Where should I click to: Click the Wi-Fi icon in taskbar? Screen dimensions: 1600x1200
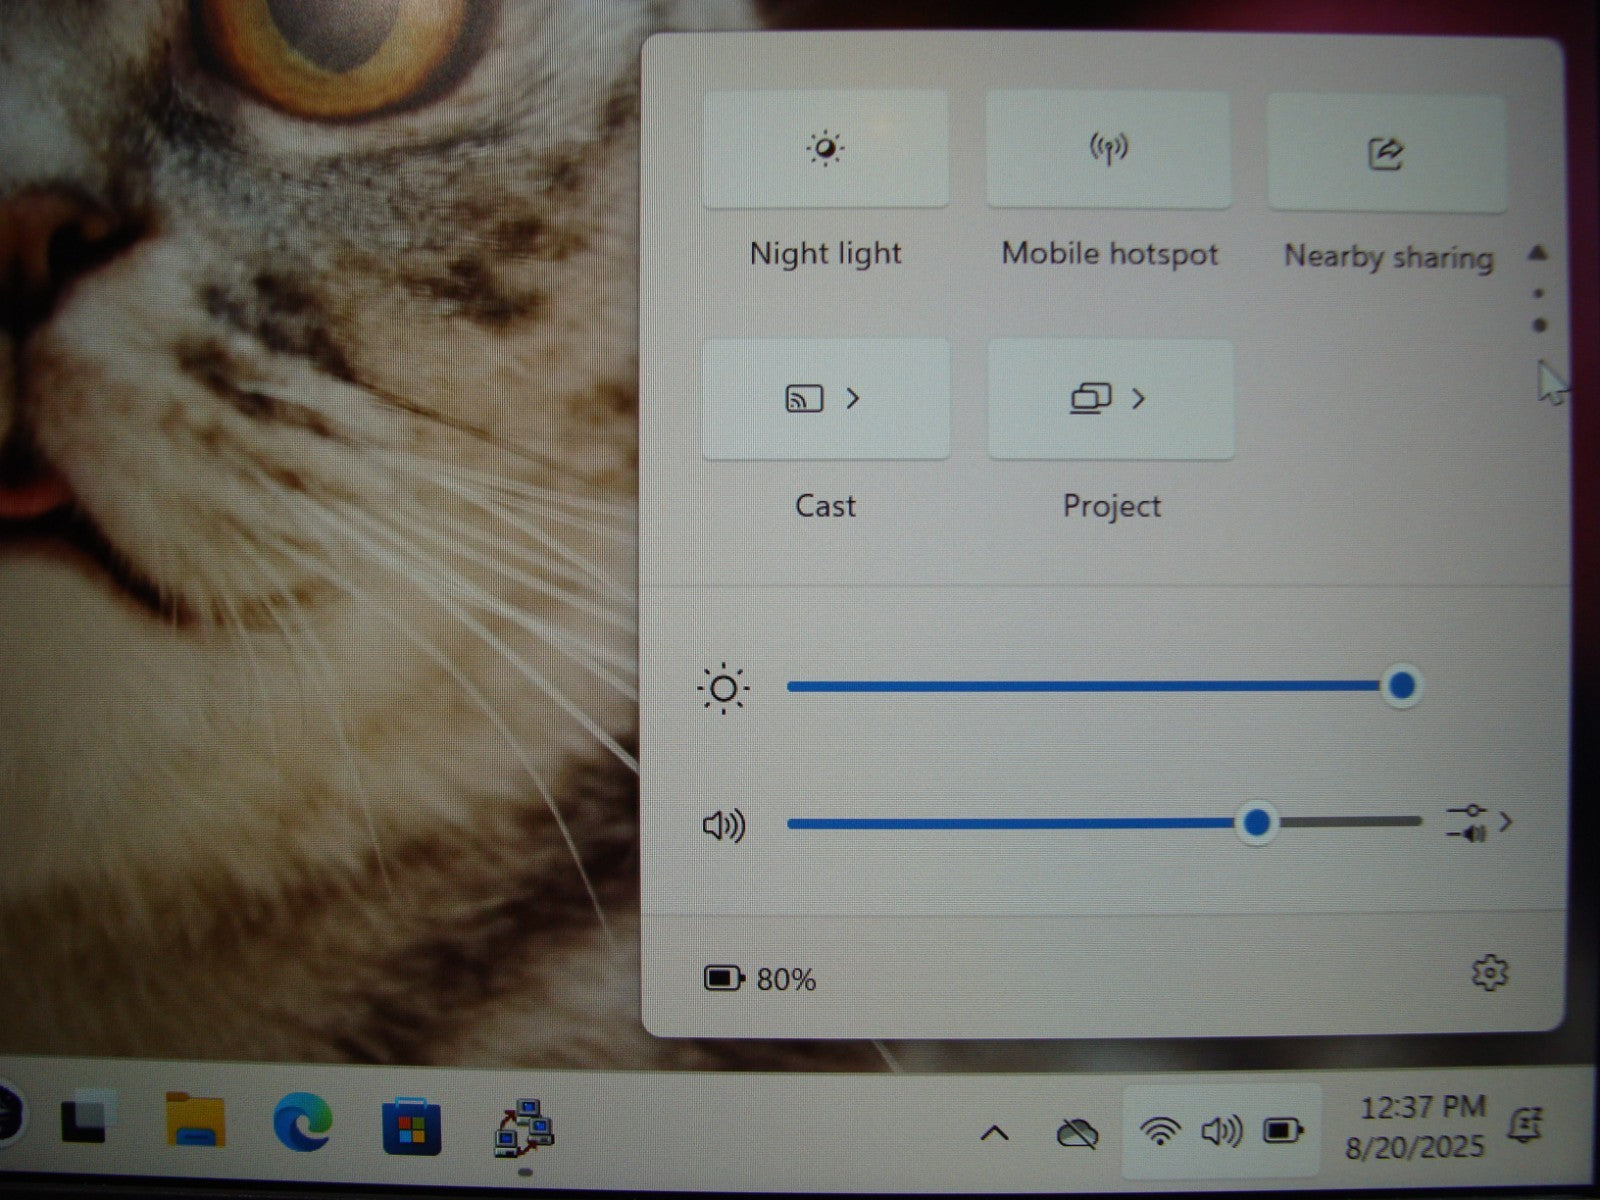(x=1159, y=1132)
